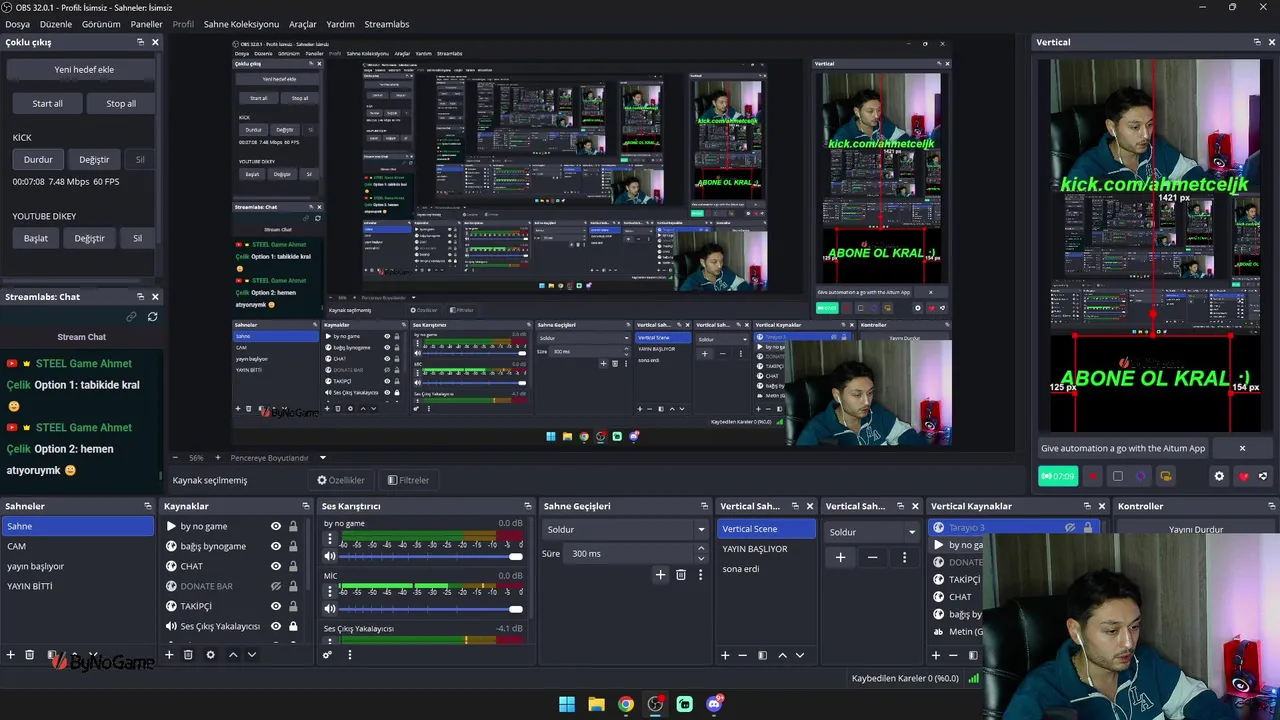The height and width of the screenshot is (720, 1280).
Task: Click the Vertical streaming timer 07:09 button
Action: click(1058, 476)
